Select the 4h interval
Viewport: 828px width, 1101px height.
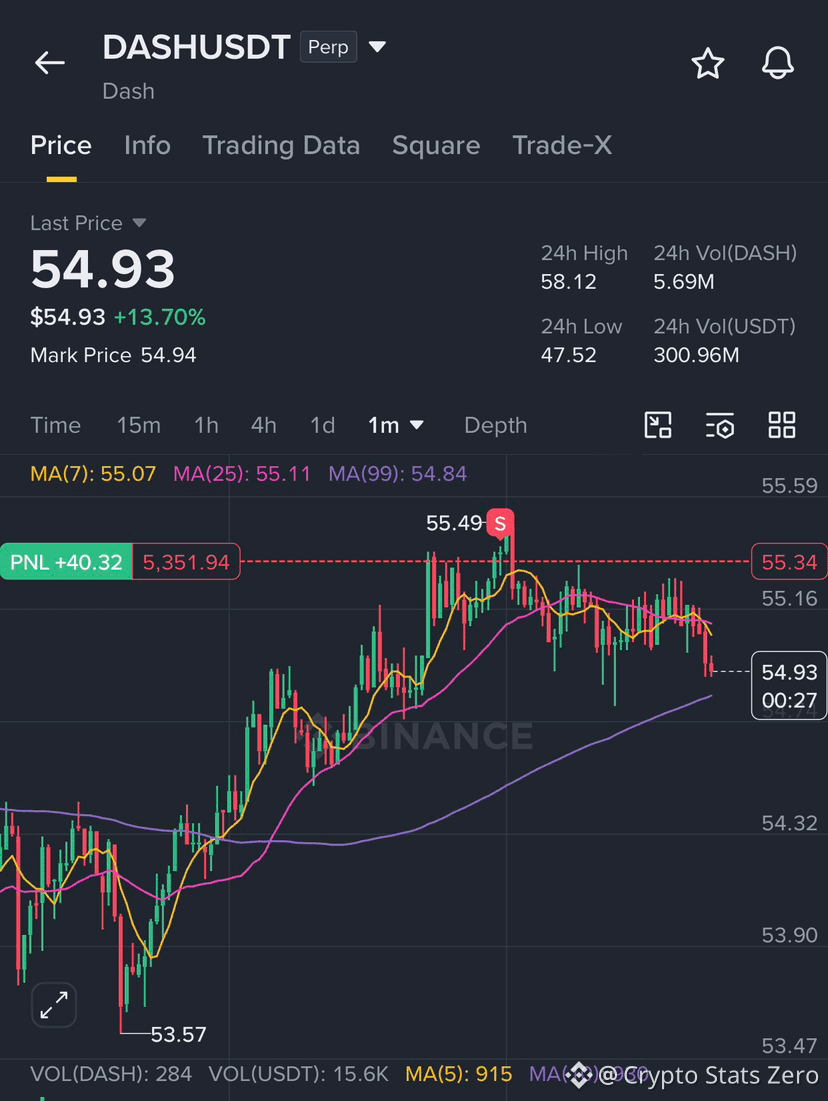(x=263, y=425)
